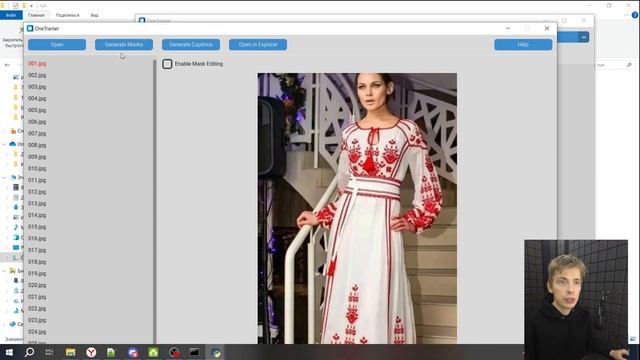Select 011.jpg in the file list

click(37, 180)
